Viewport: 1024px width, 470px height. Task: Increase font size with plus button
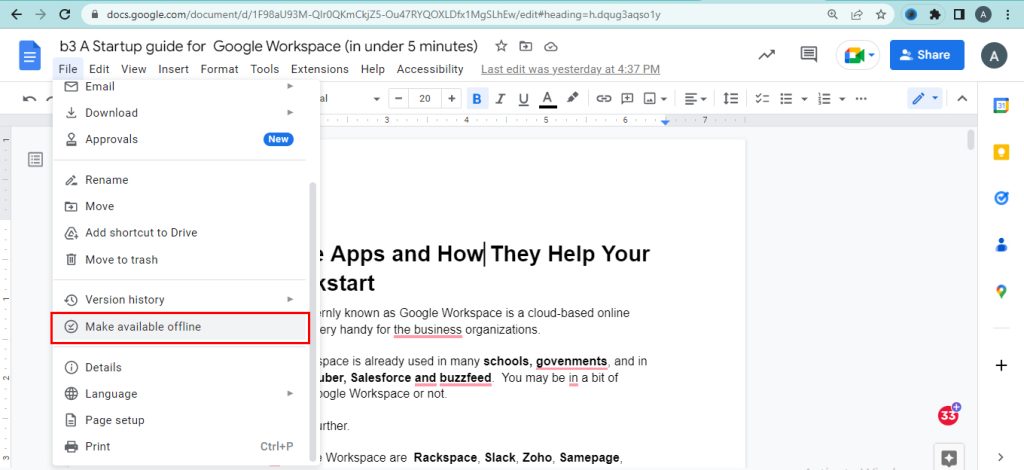451,99
